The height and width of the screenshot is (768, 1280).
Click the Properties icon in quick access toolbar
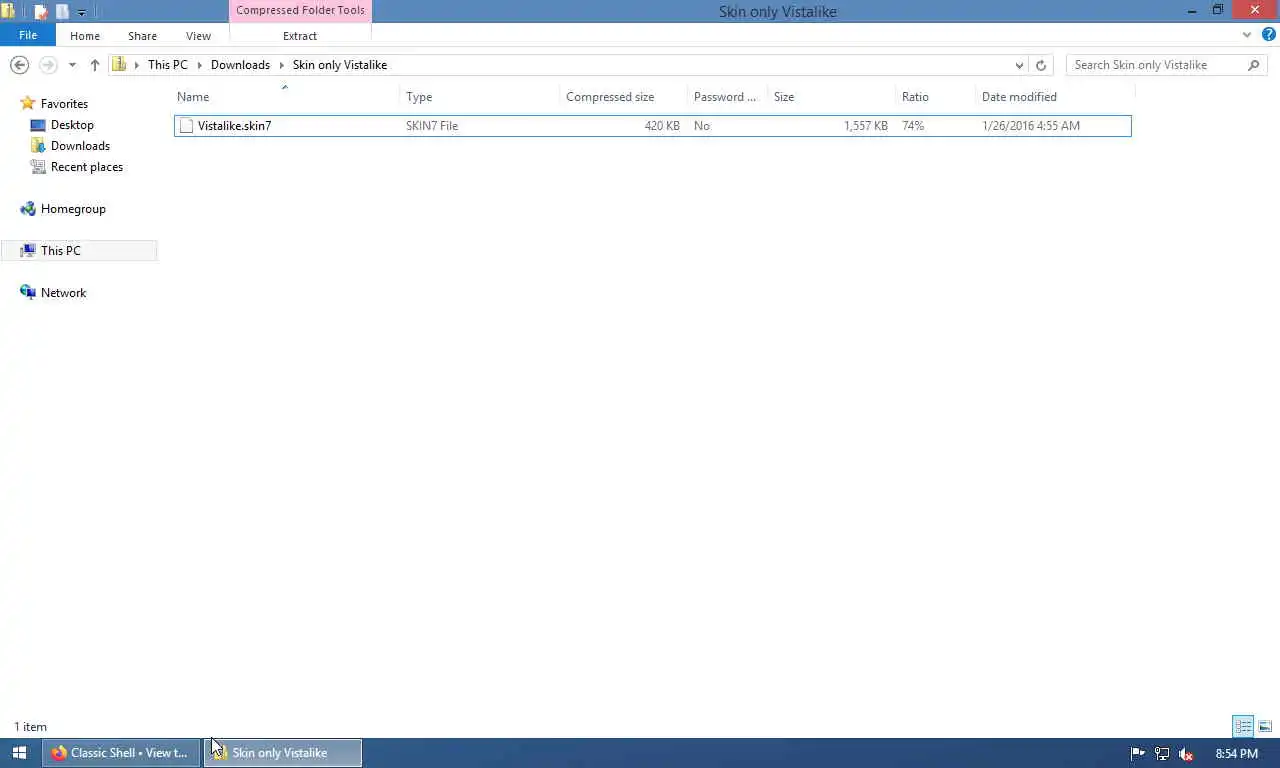point(41,12)
